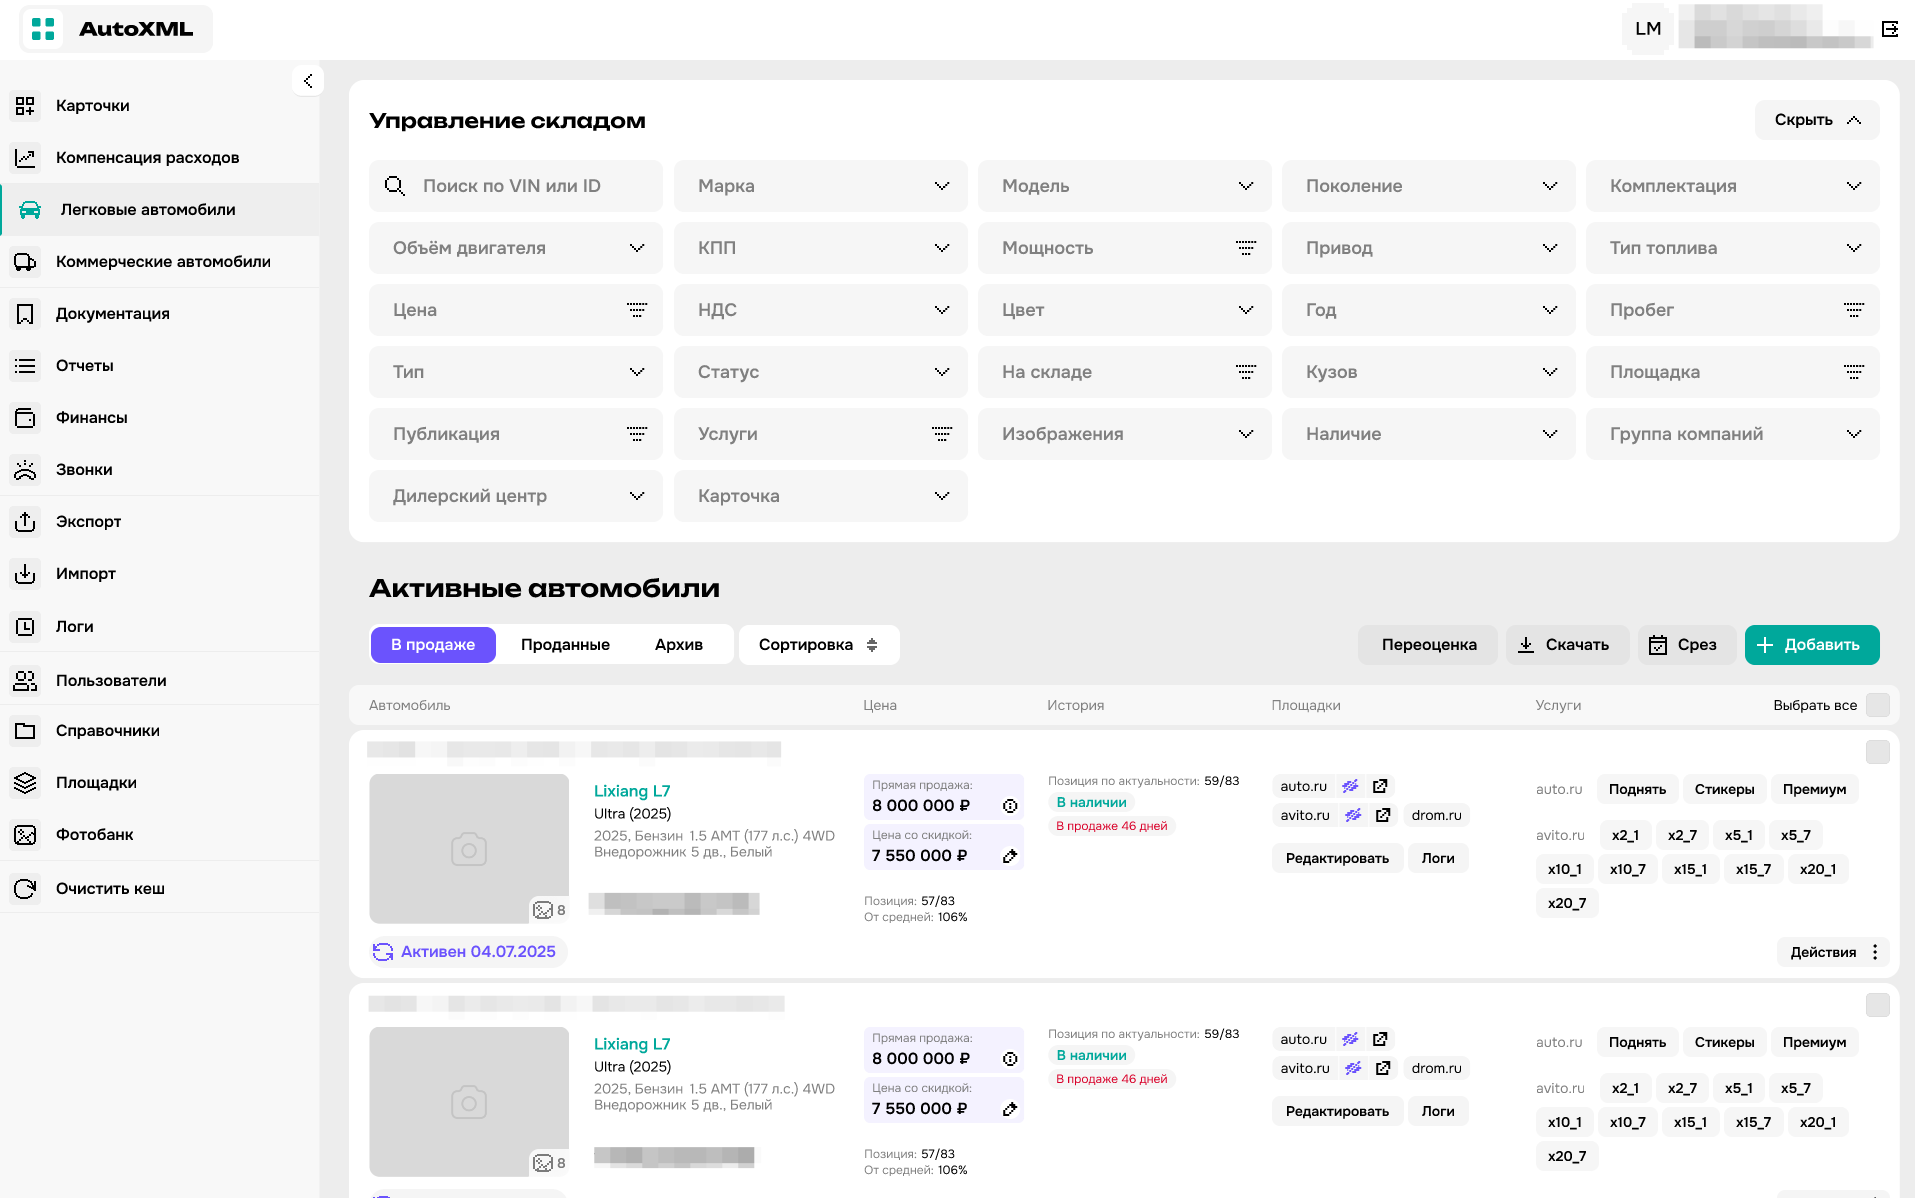Select the first Lixiang L7 row checkbox
Viewport: 1915px width, 1198px height.
click(1877, 752)
